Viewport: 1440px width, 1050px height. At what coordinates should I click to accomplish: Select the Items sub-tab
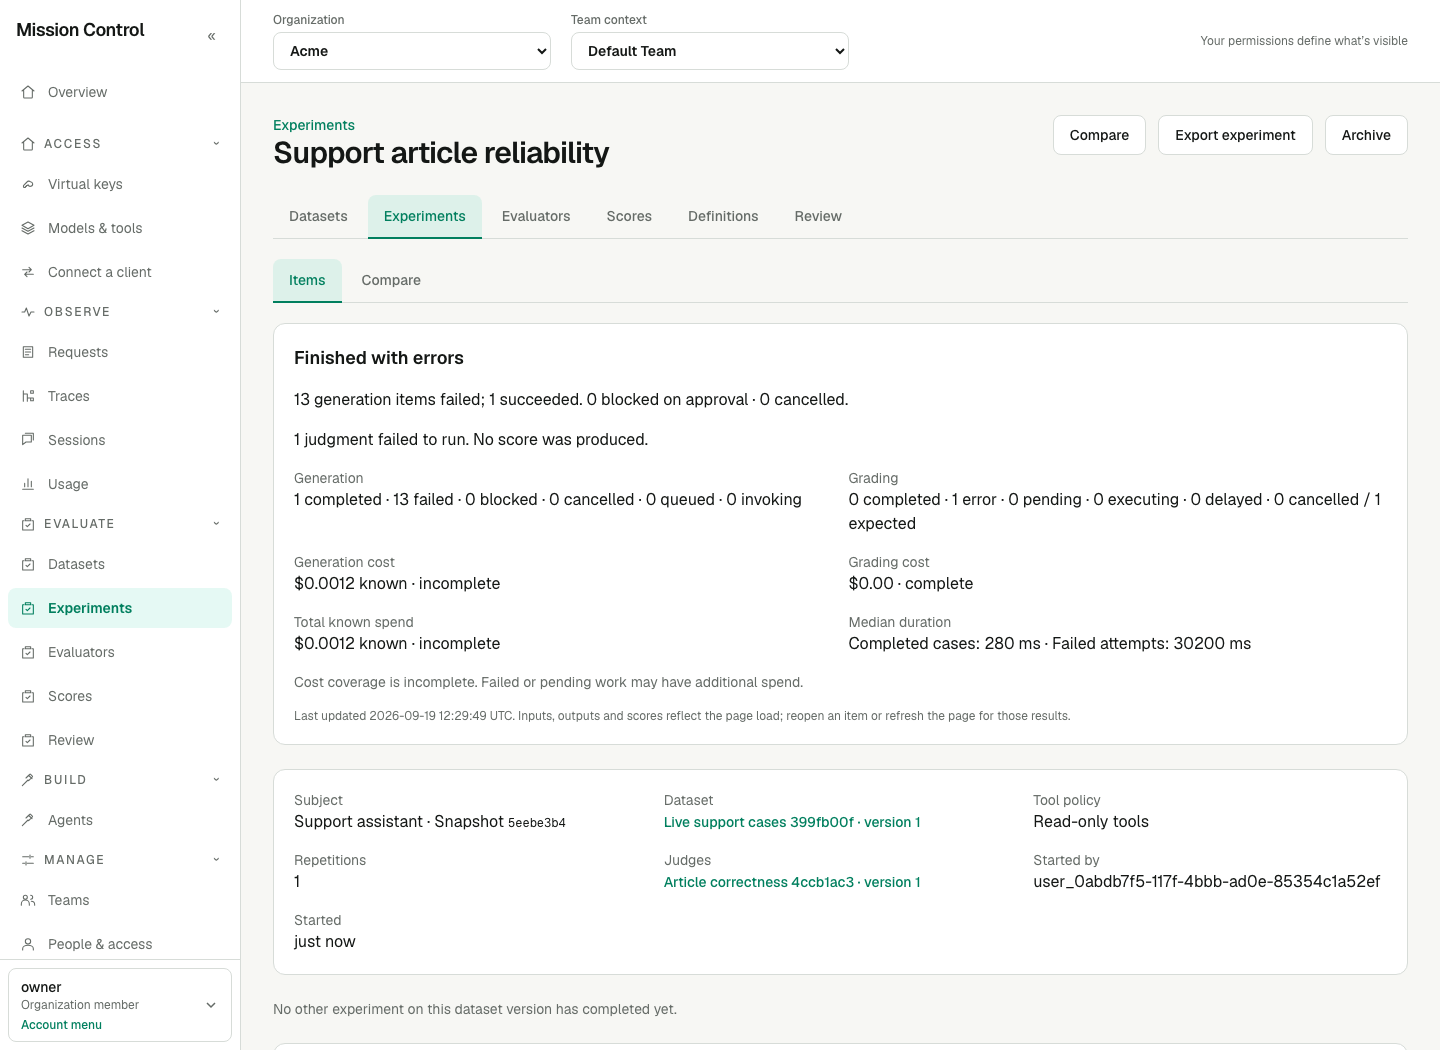[307, 280]
